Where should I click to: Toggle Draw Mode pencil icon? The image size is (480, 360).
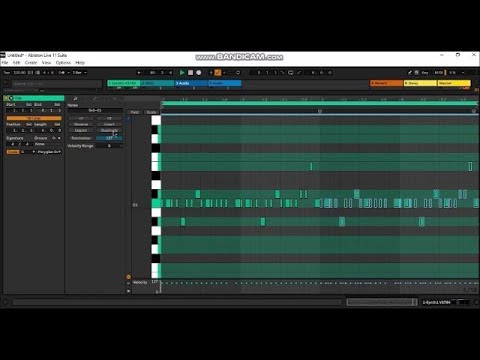coord(410,72)
